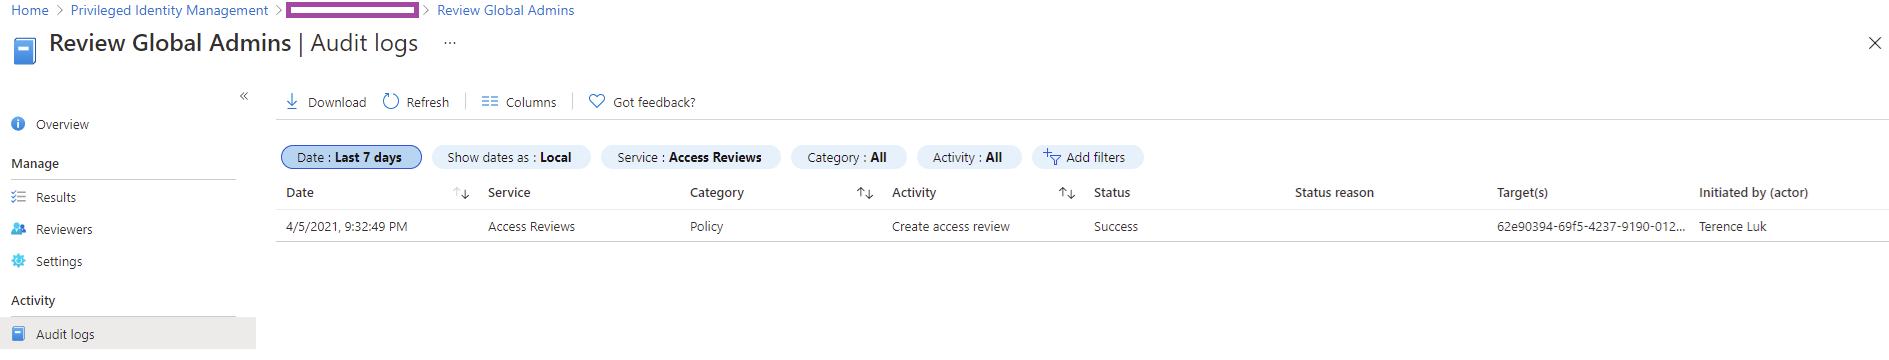
Task: Click the Results checklist icon
Action: pyautogui.click(x=18, y=197)
